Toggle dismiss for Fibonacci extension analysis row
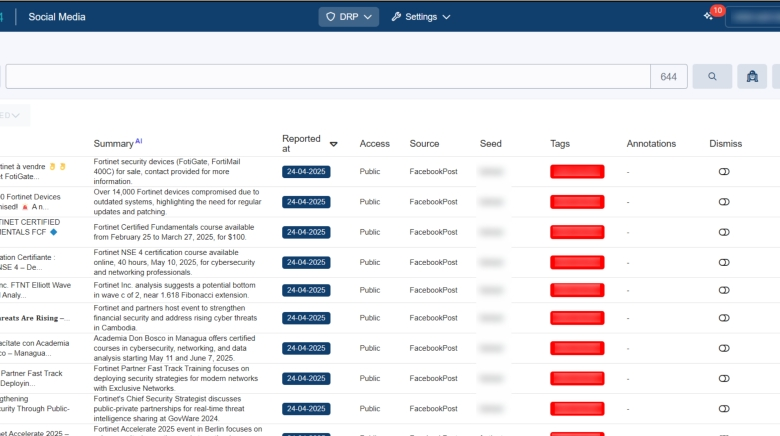This screenshot has height=436, width=780. click(x=724, y=290)
